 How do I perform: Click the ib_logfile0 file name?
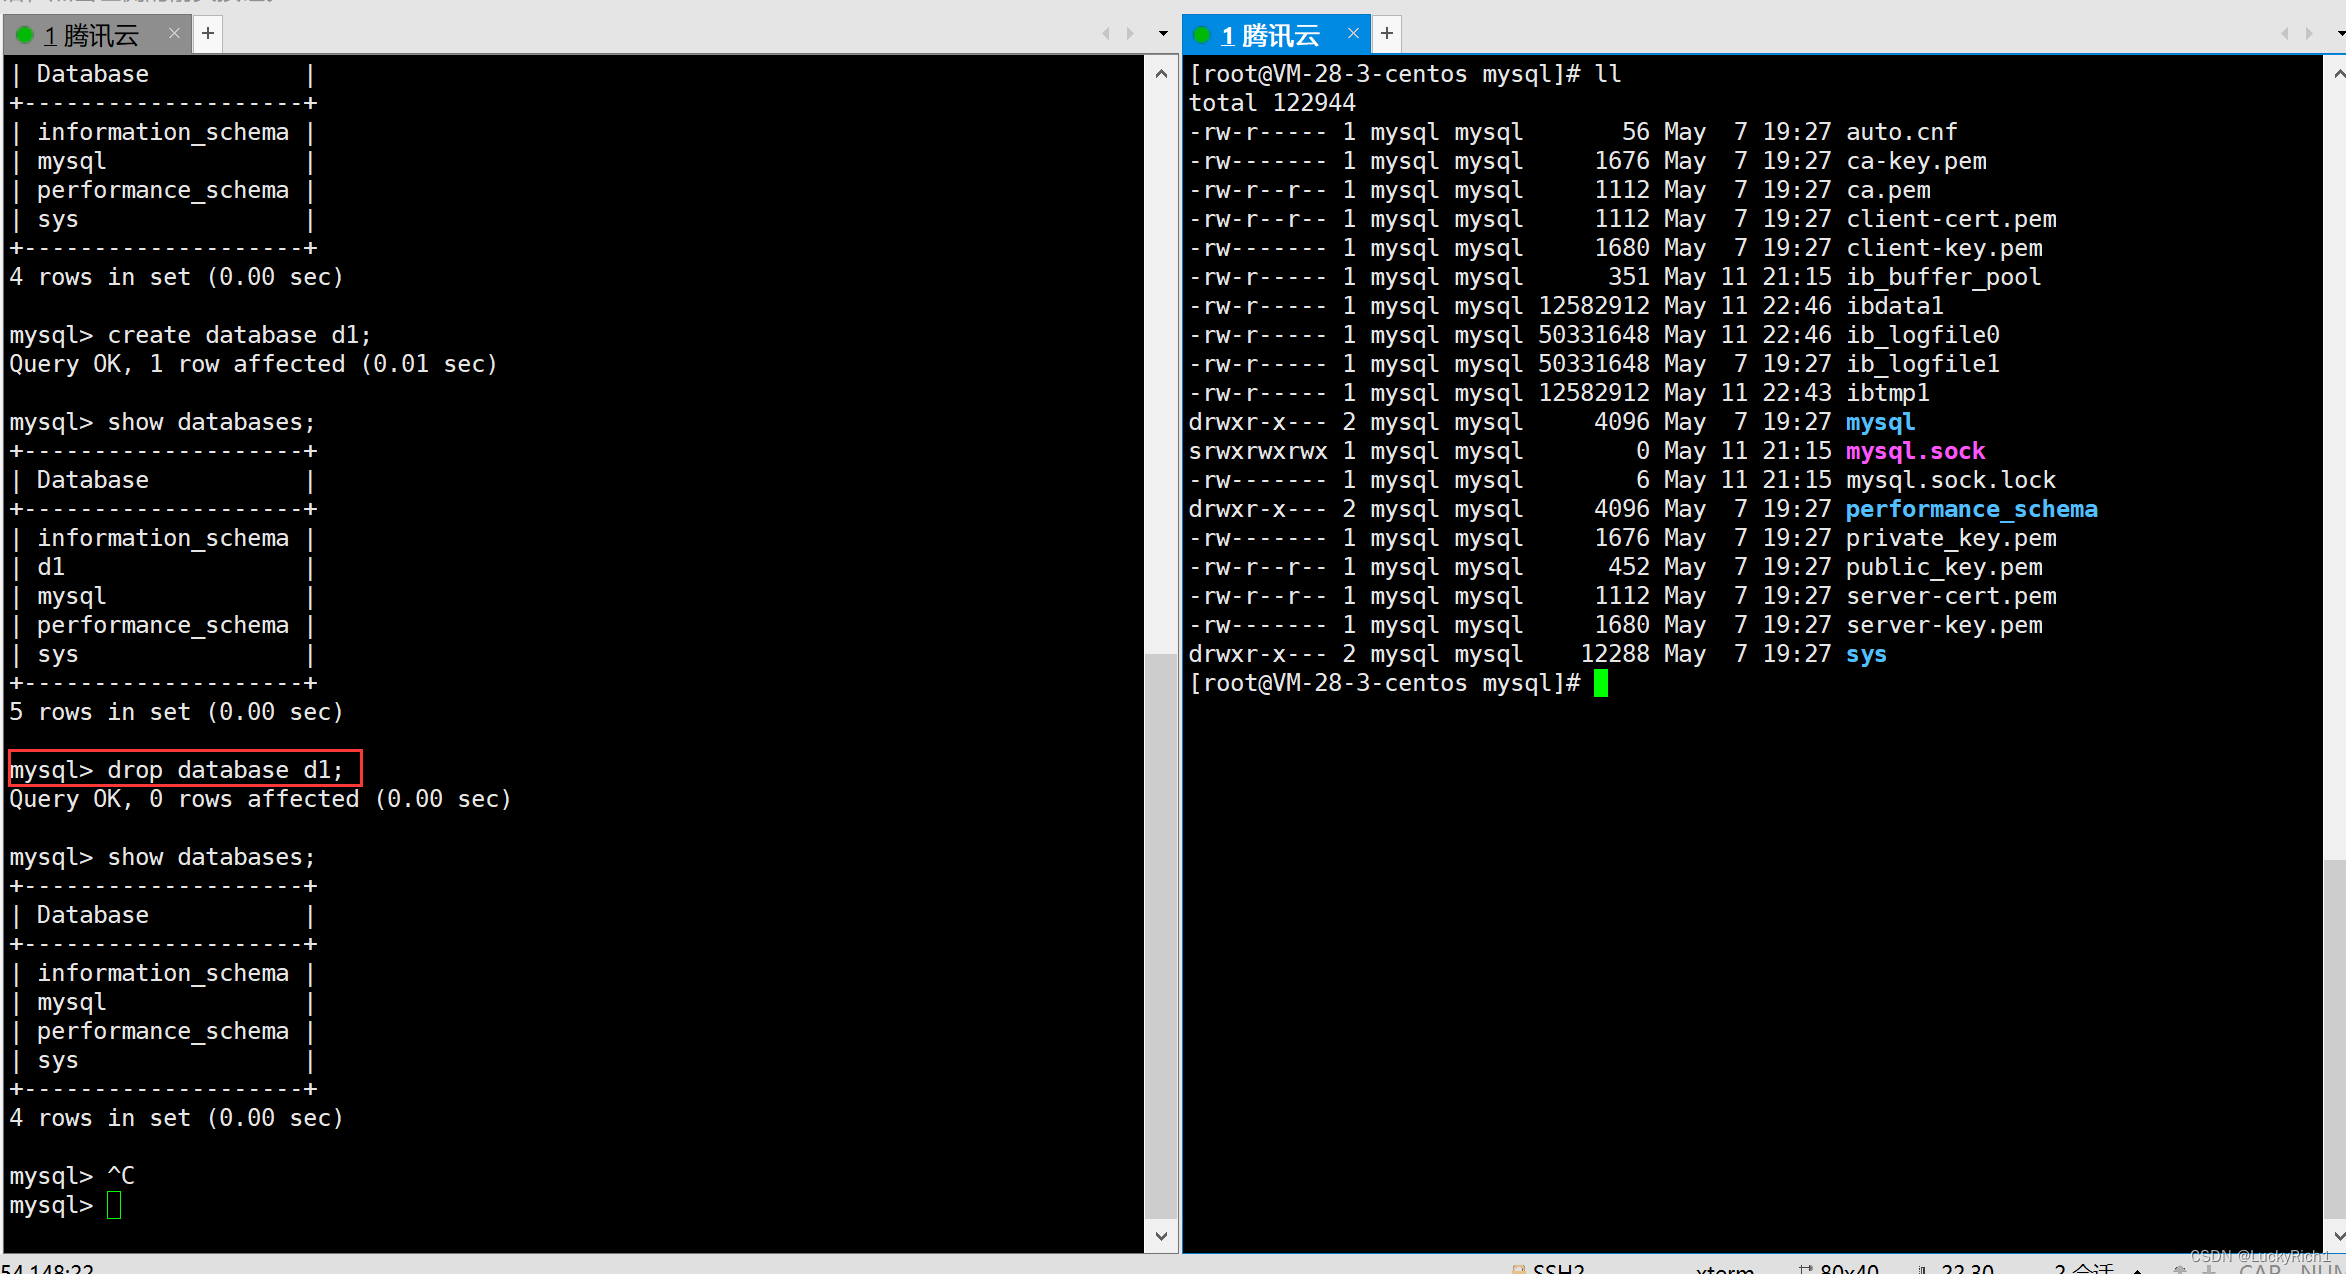click(x=1923, y=336)
